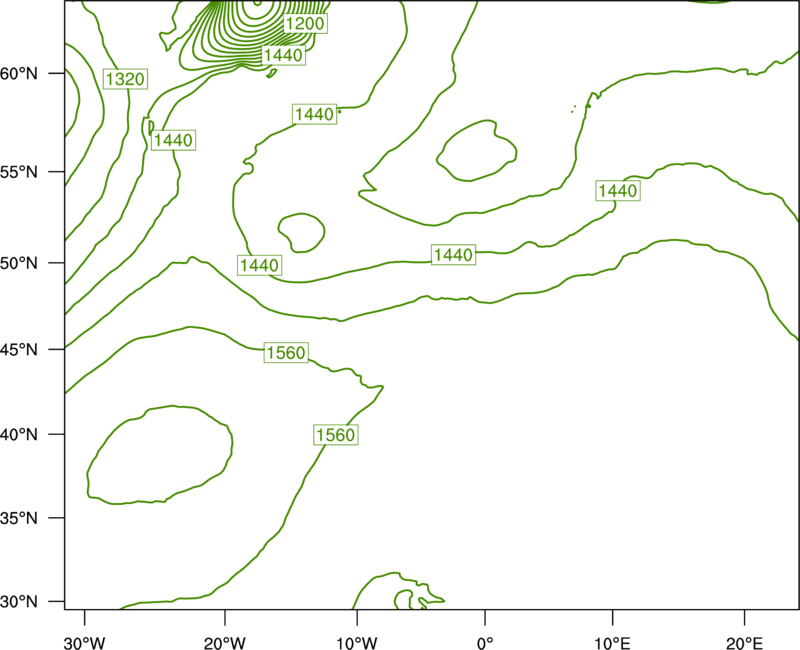Click the 35°N latitude axis label
The height and width of the screenshot is (650, 800).
pos(19,518)
